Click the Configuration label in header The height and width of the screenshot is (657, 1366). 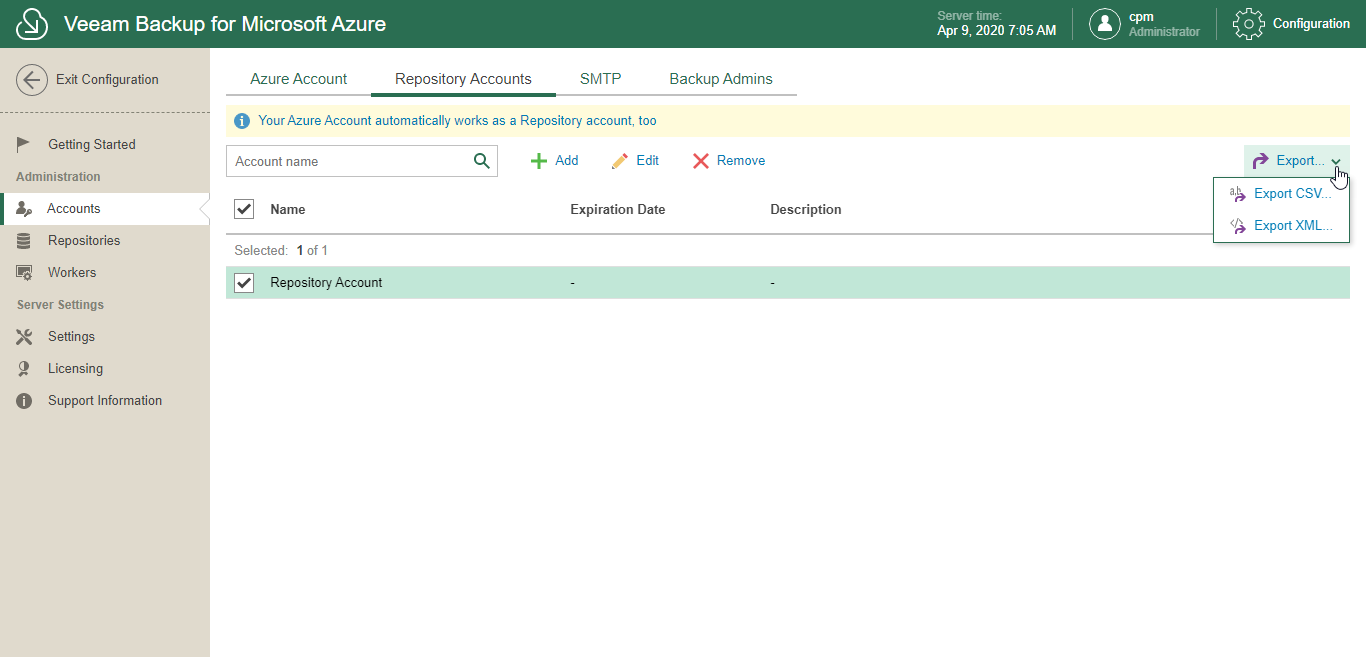point(1311,24)
